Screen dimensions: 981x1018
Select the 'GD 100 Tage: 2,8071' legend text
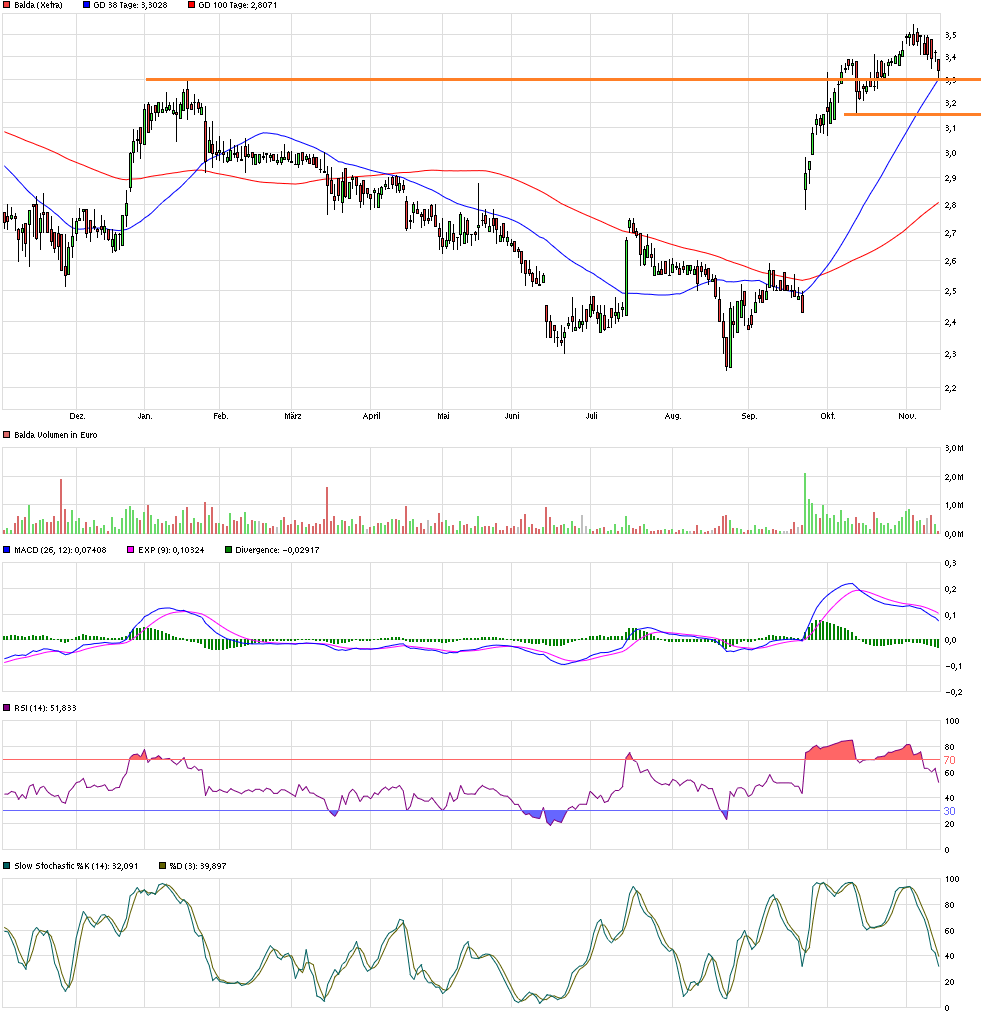click(238, 5)
